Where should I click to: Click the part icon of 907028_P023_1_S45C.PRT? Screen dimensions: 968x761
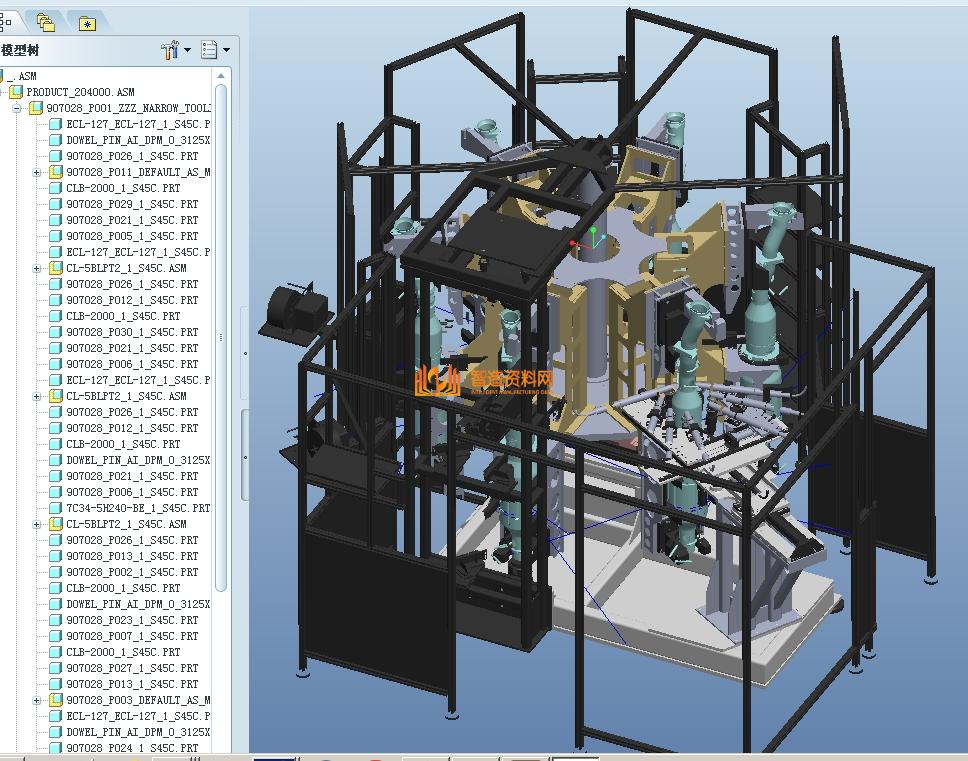pyautogui.click(x=56, y=620)
